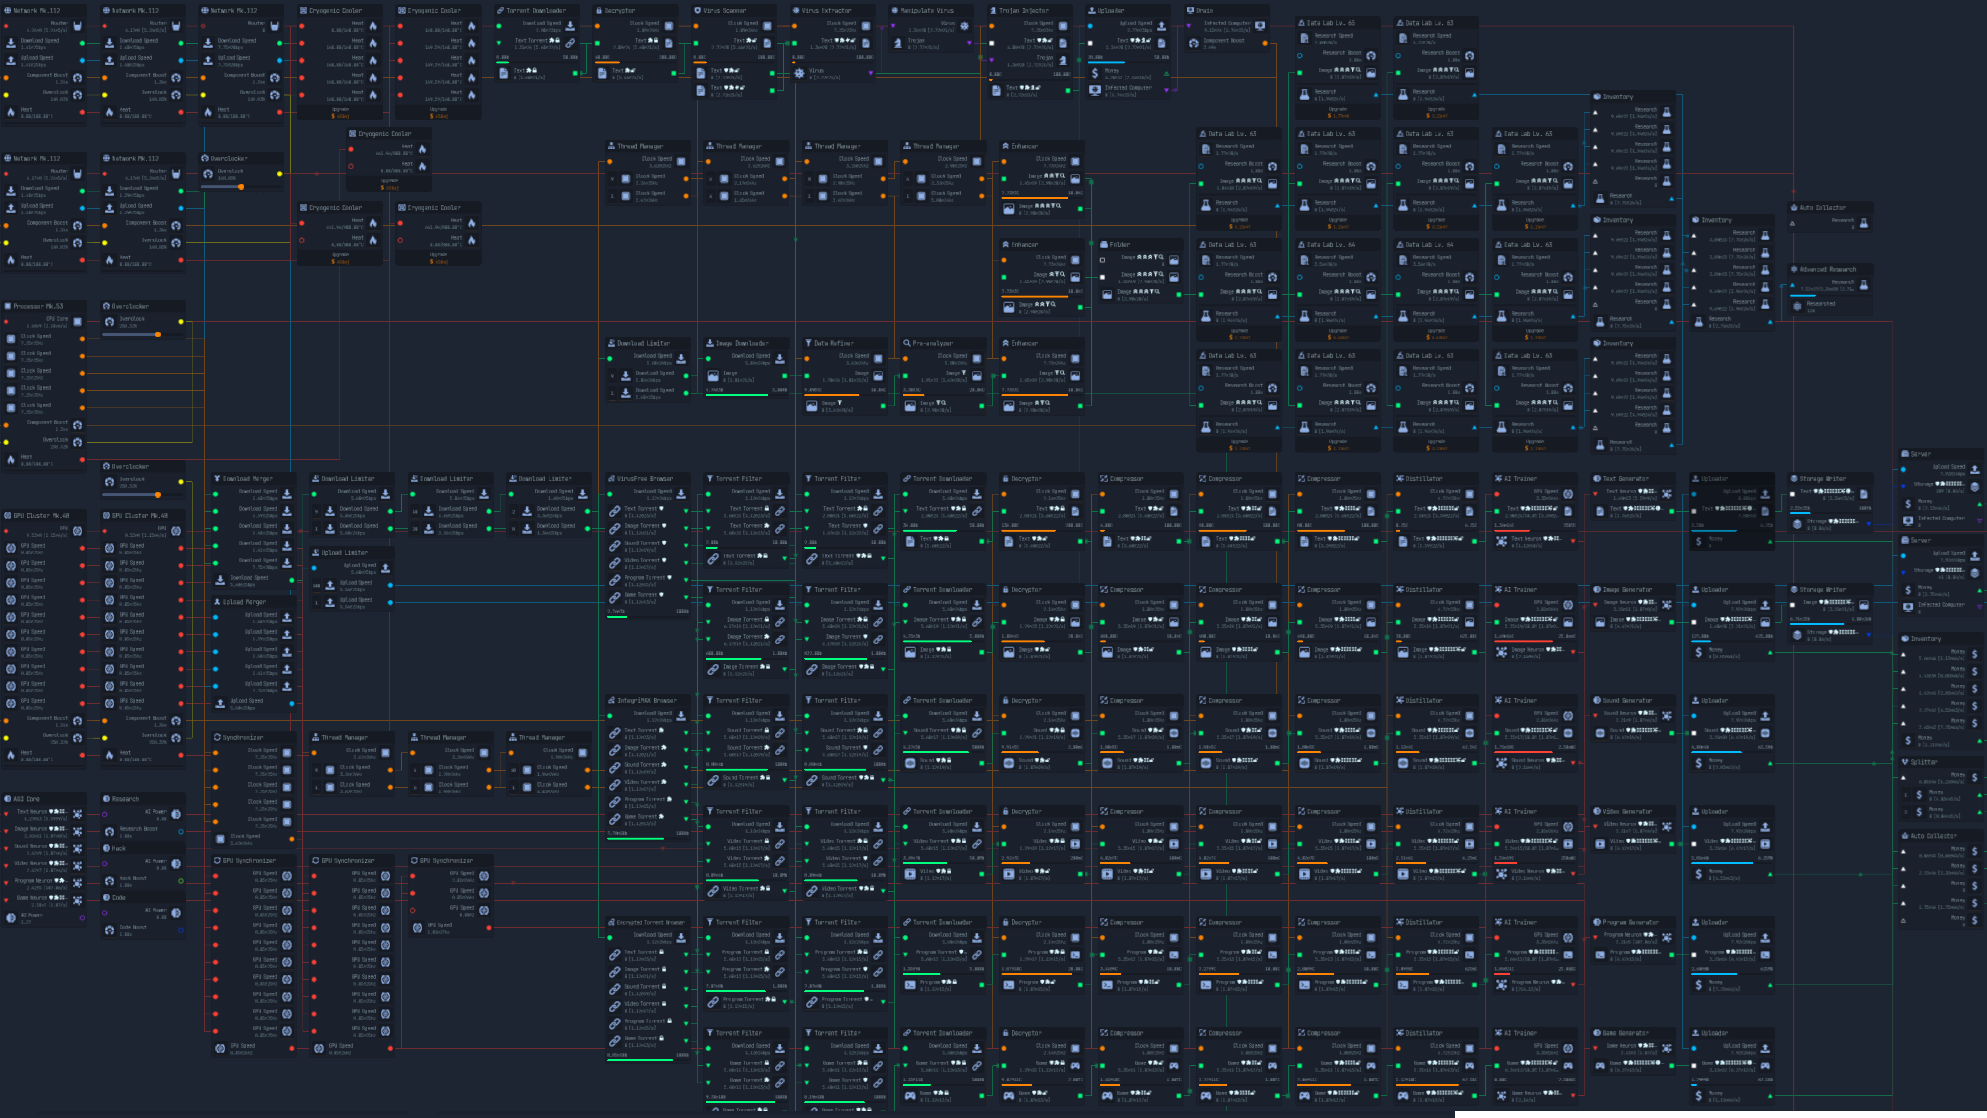
Task: Click Download Merger's output Download Speed icon
Action: coord(220,579)
